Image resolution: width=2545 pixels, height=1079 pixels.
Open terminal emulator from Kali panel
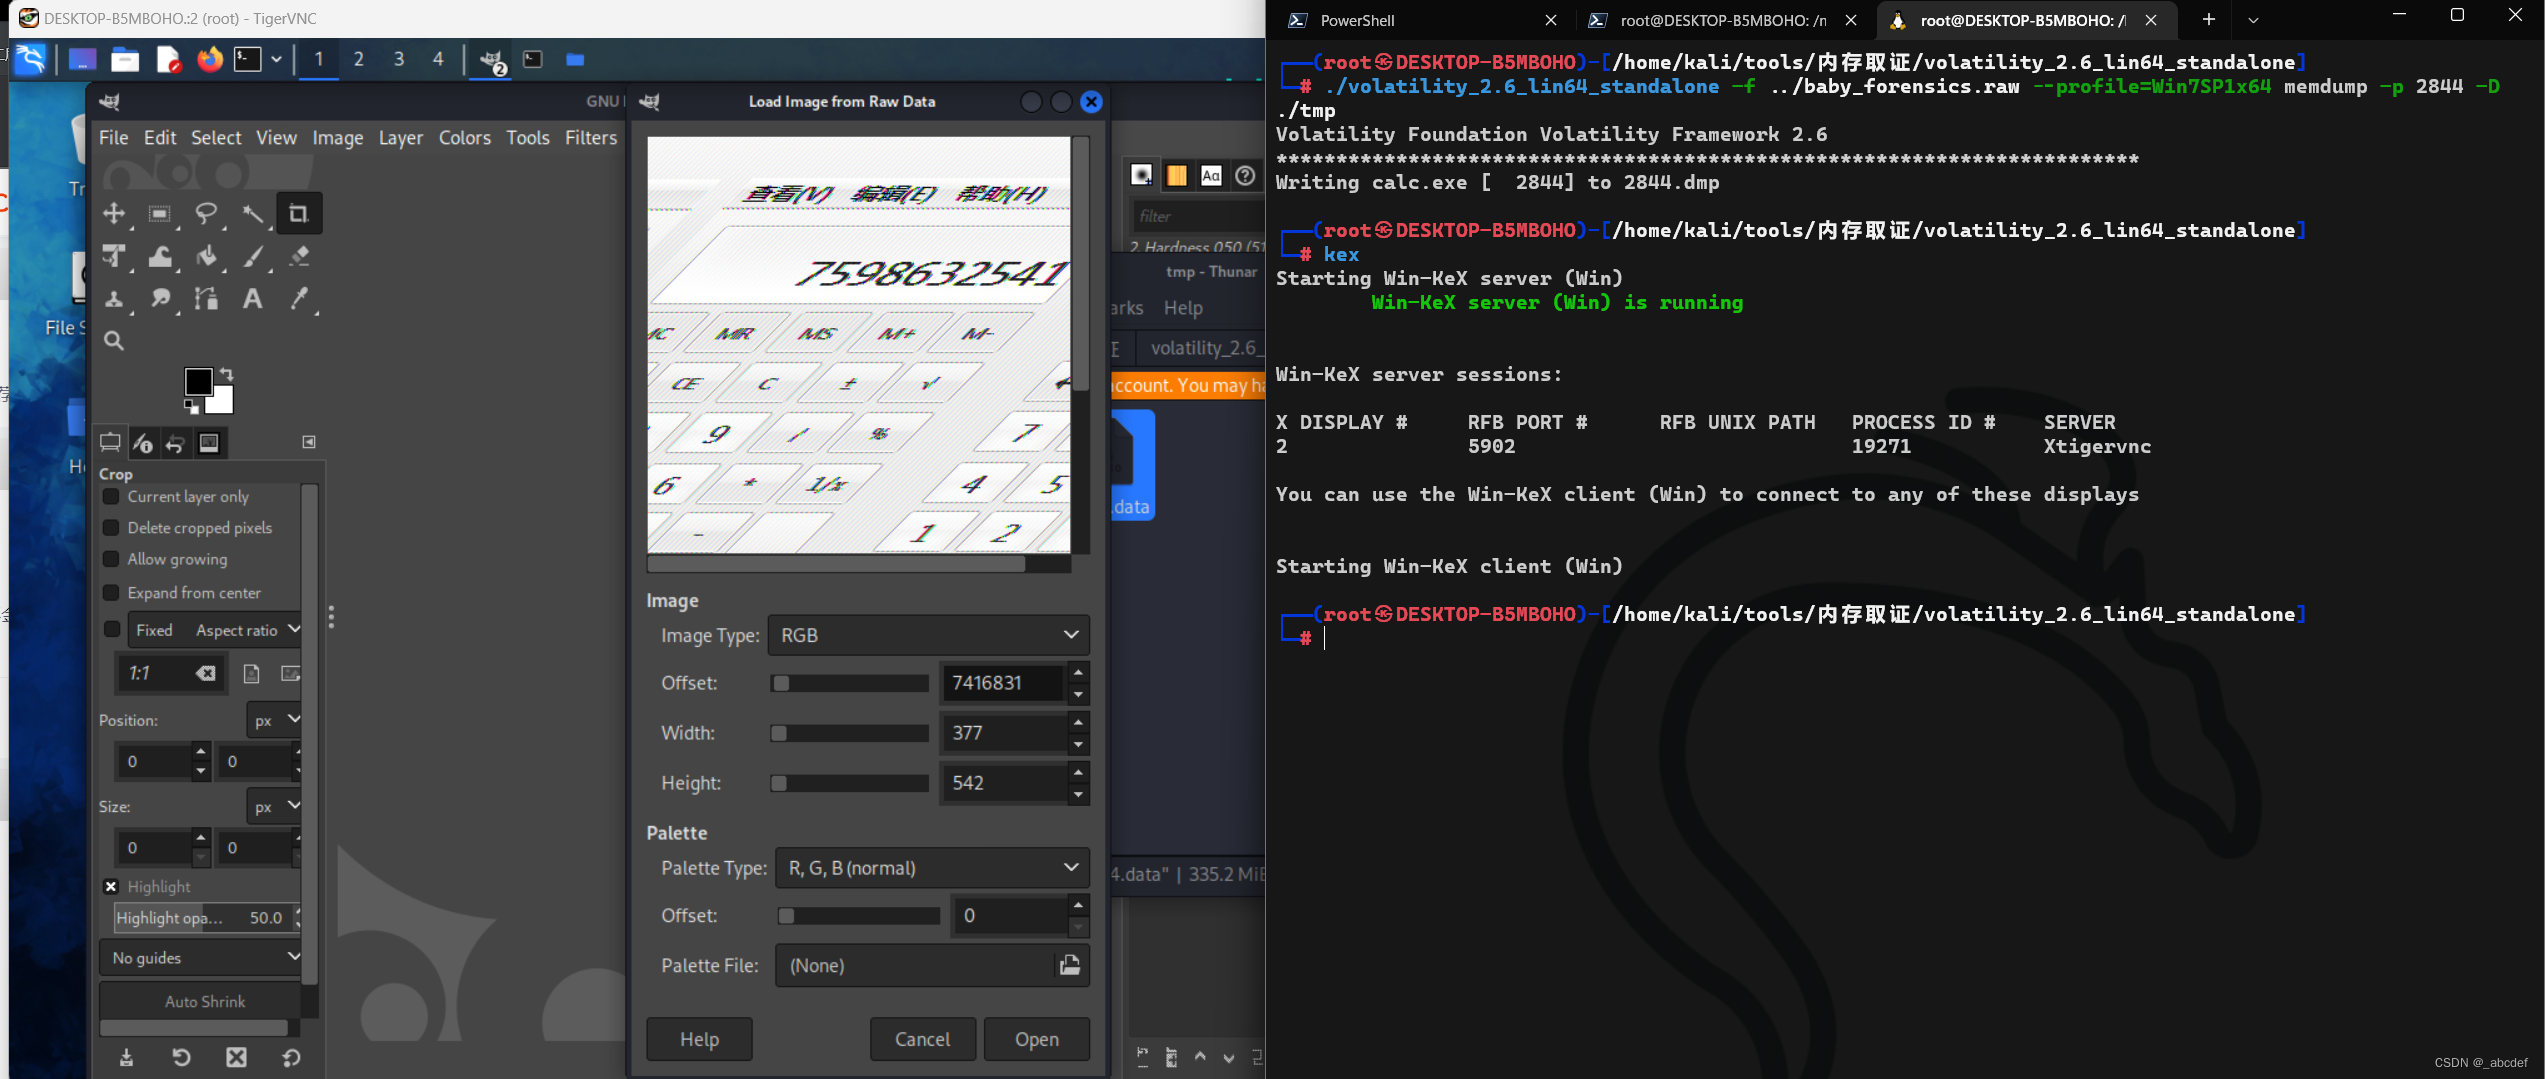(247, 60)
